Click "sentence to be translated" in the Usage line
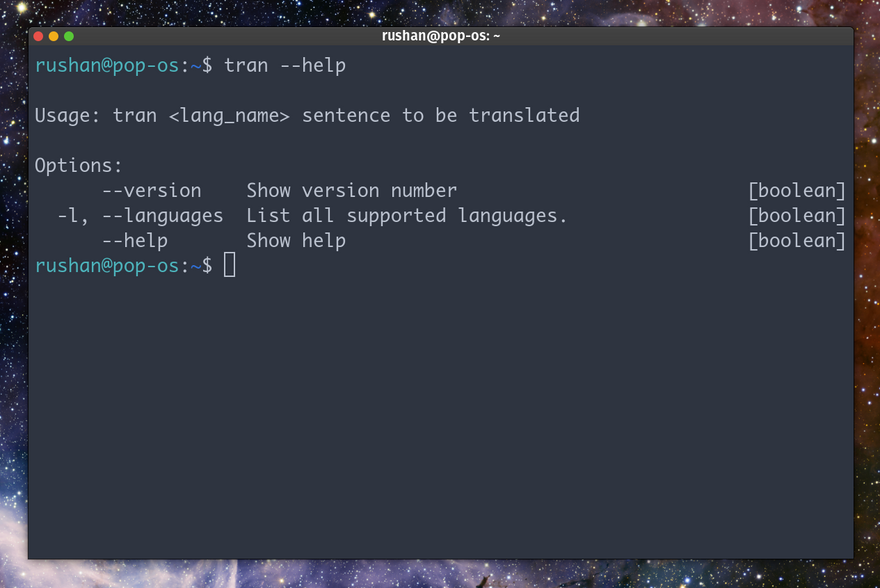 tap(440, 116)
